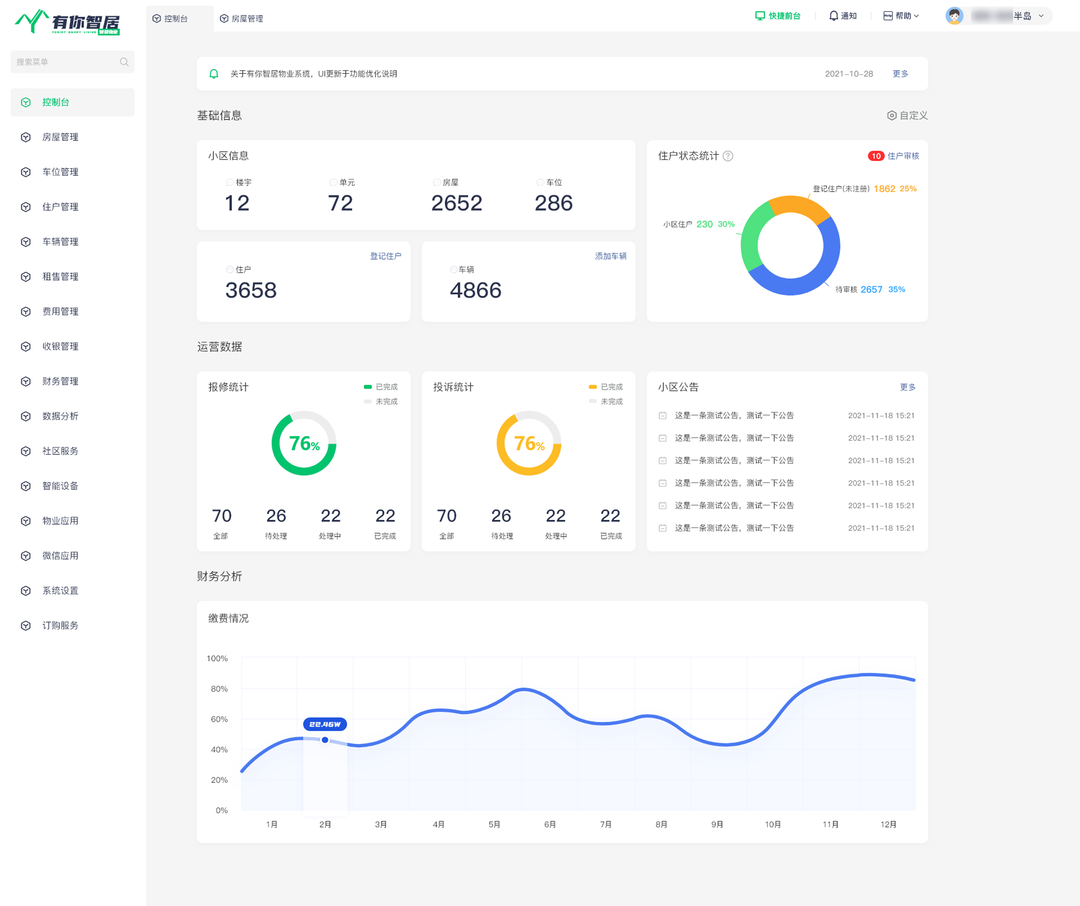Click the 搜索菜单 search input field
1080x906 pixels.
click(x=64, y=62)
